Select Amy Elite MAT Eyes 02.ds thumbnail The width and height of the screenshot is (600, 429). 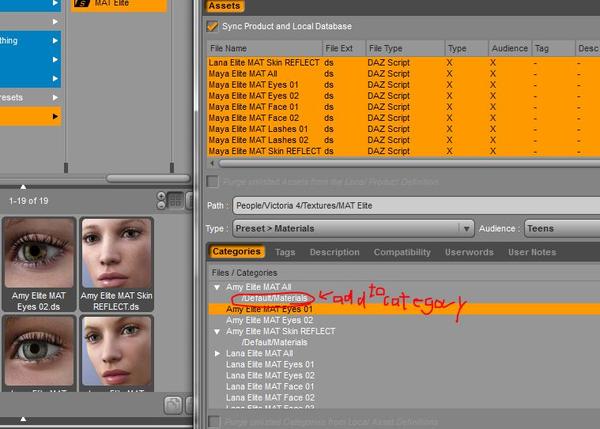coord(39,264)
